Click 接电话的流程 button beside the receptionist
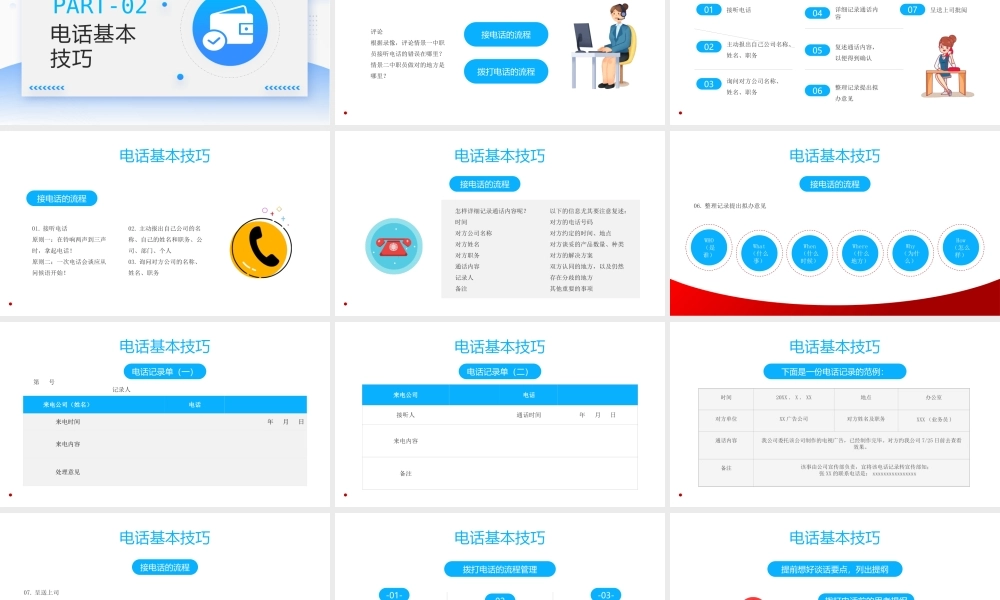Screen dimensions: 1000x600 point(506,34)
